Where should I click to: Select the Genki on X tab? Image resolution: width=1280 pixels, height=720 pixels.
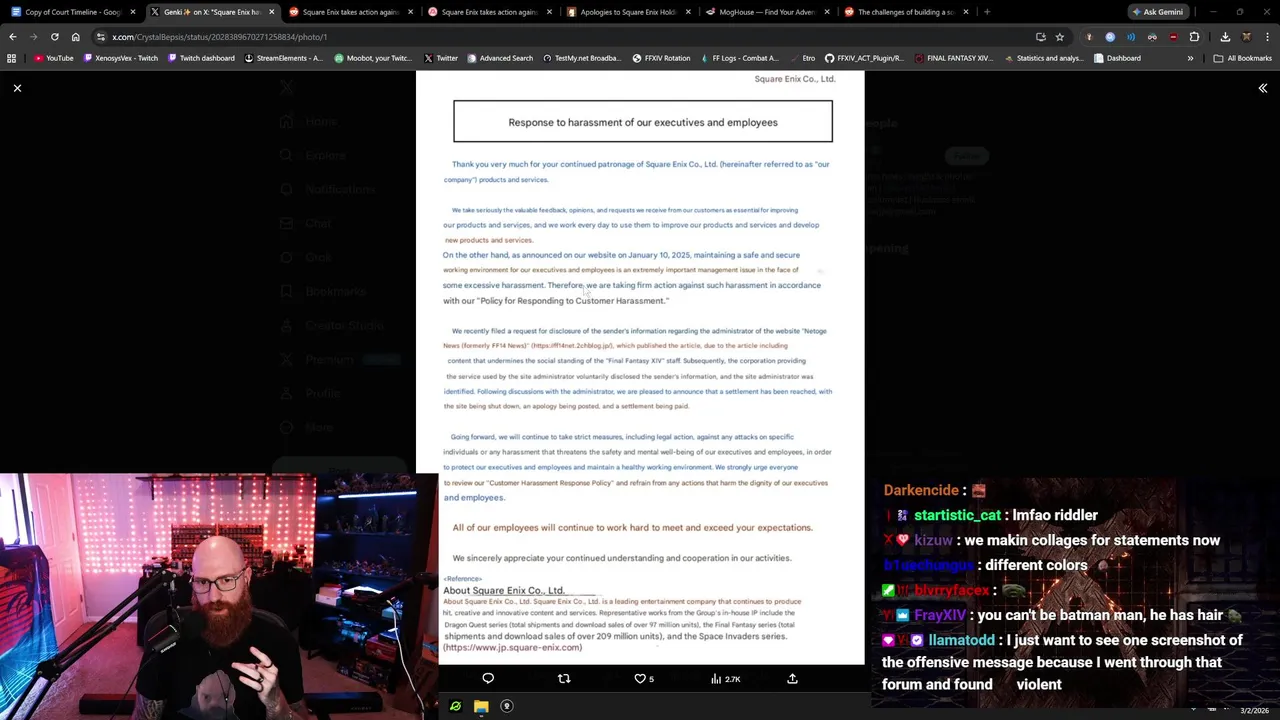coord(211,12)
